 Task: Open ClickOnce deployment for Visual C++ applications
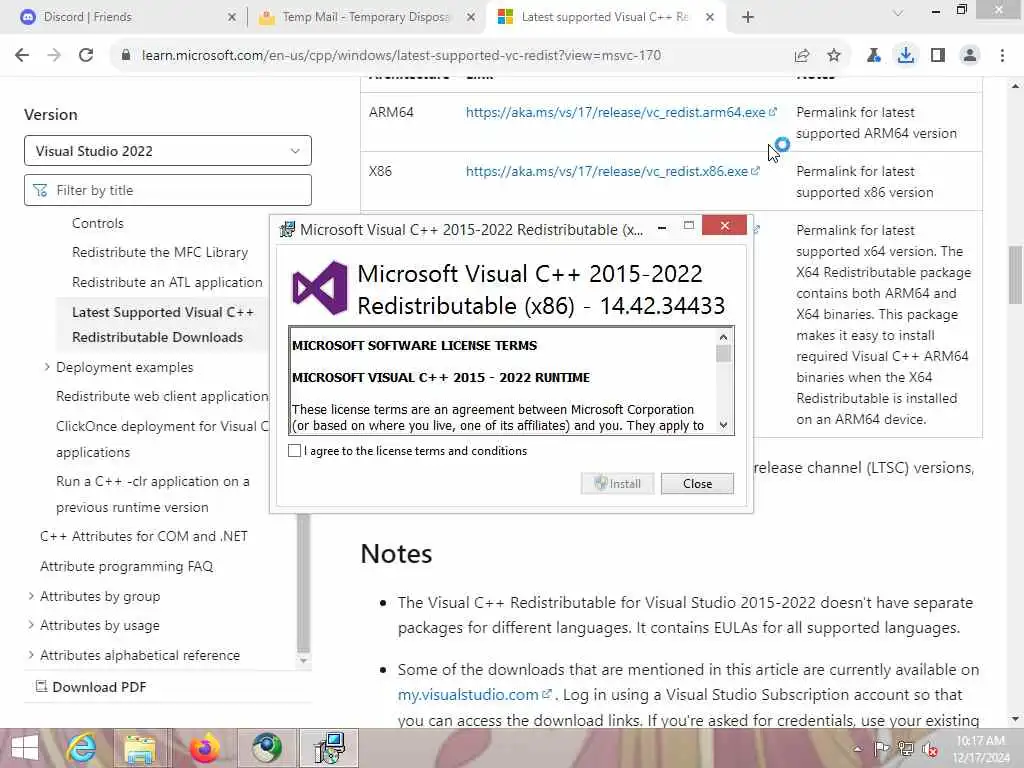coord(162,439)
